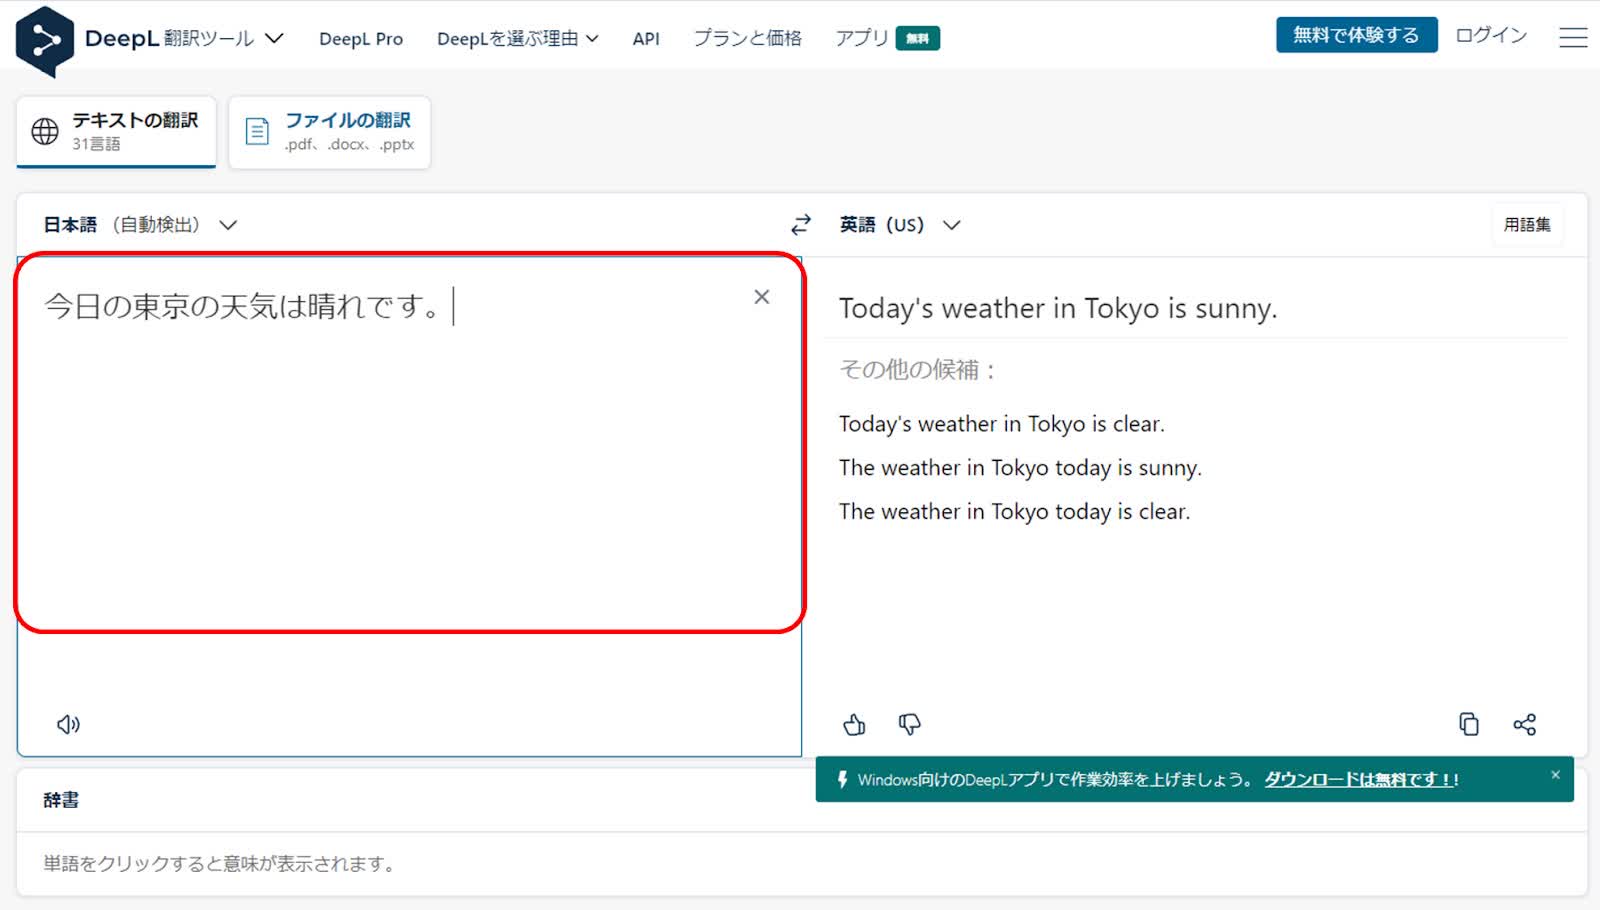Click the globe icon on text tab
This screenshot has width=1600, height=910.
(x=45, y=131)
